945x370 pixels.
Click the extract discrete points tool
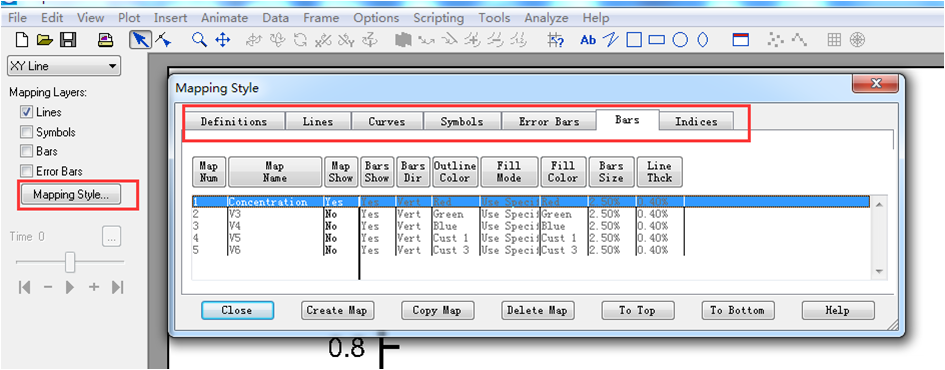775,40
